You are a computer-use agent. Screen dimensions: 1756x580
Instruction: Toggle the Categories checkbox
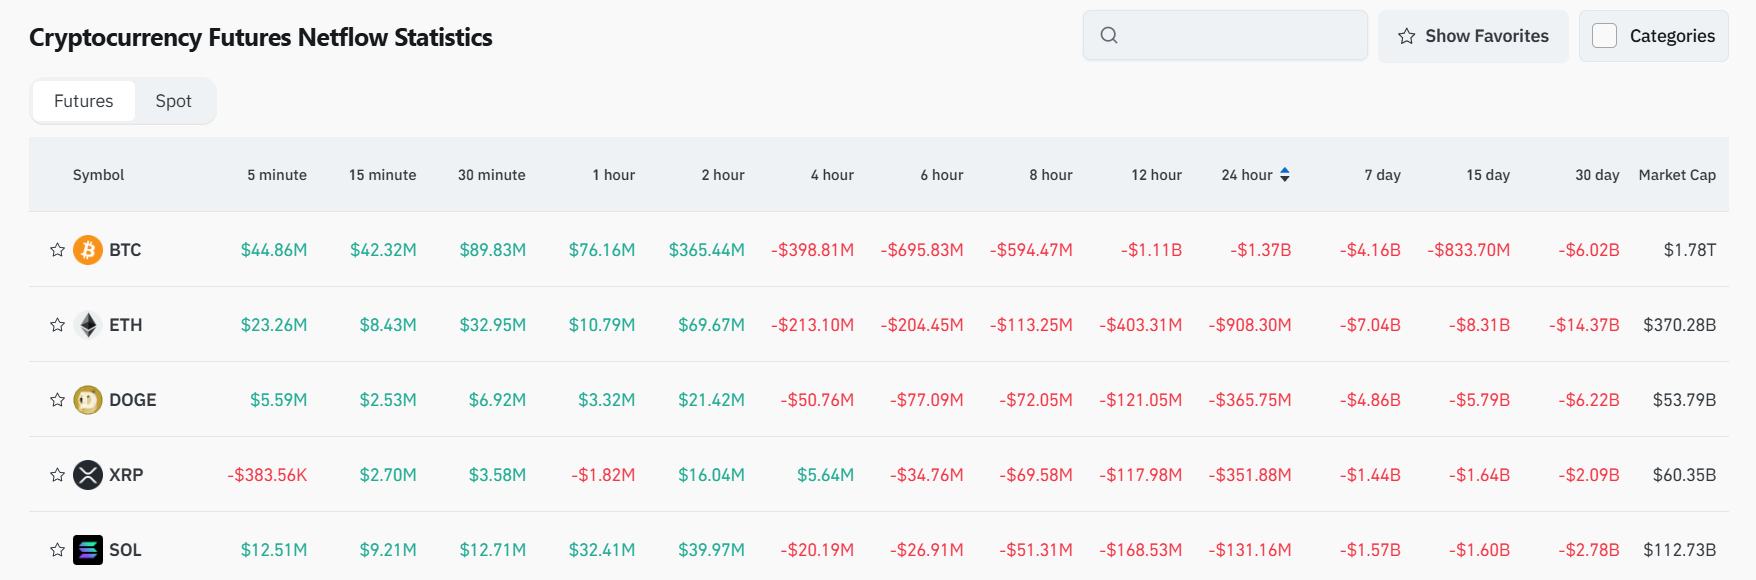tap(1604, 36)
